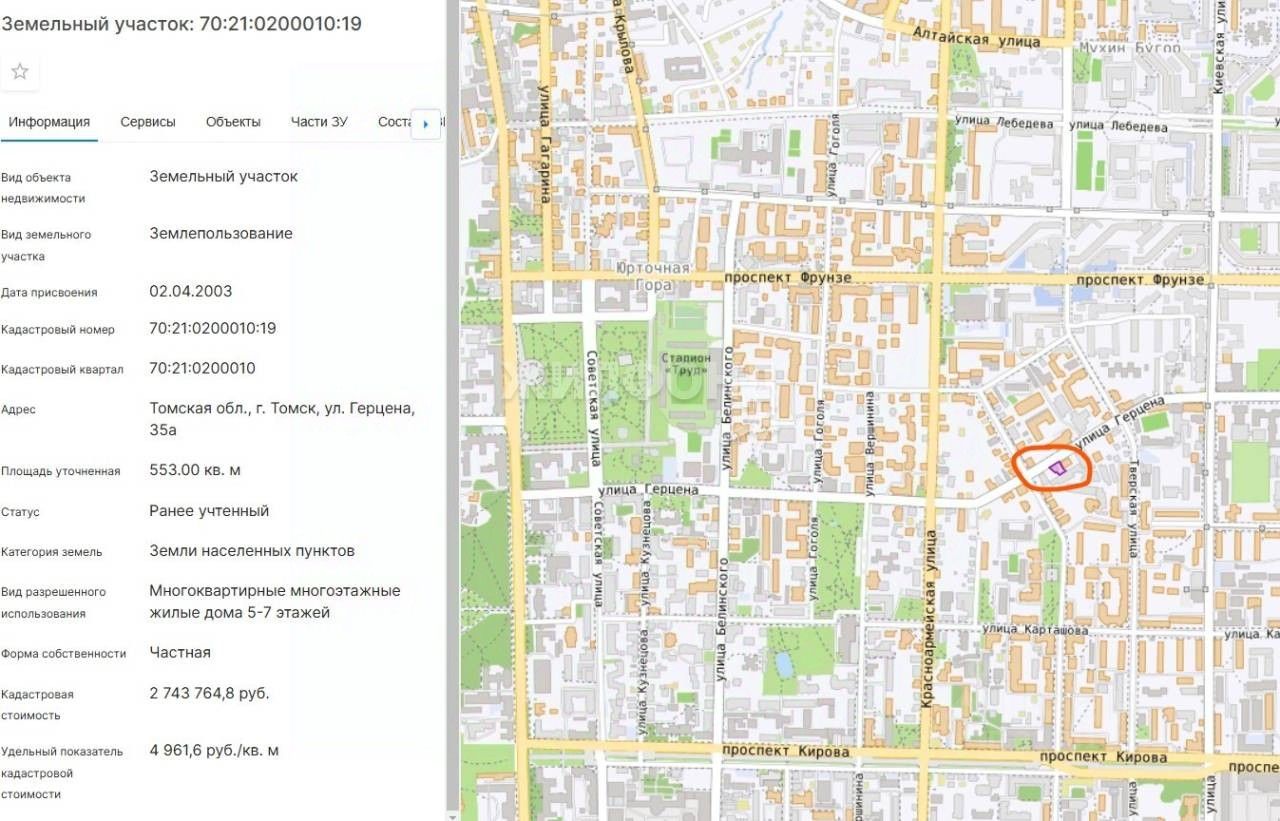Select the status 'Ранее учтенный'
The height and width of the screenshot is (821, 1280).
[209, 511]
